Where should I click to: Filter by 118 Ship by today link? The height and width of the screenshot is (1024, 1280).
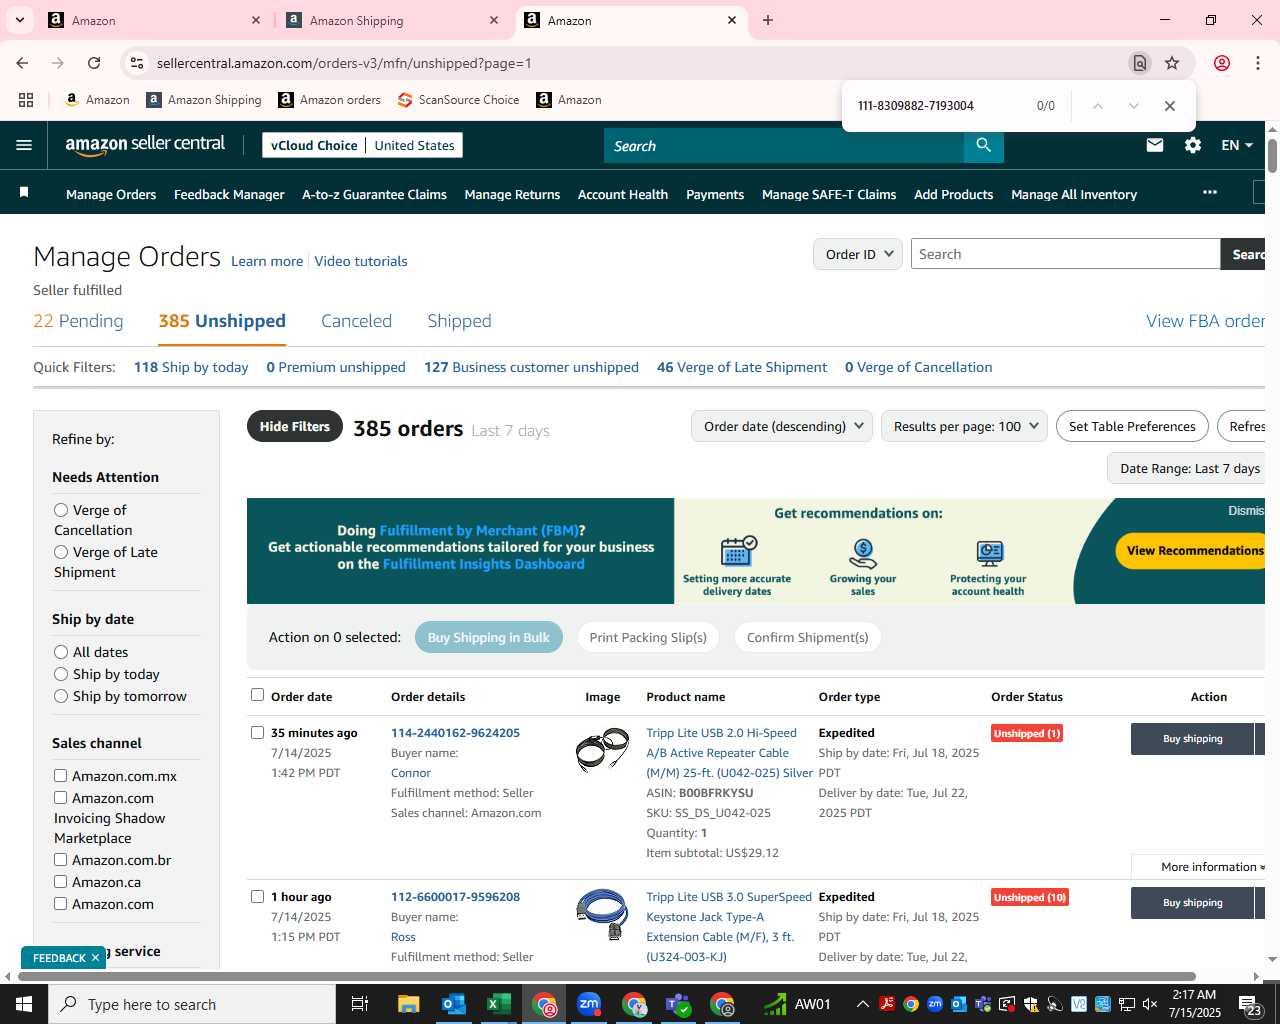click(191, 367)
